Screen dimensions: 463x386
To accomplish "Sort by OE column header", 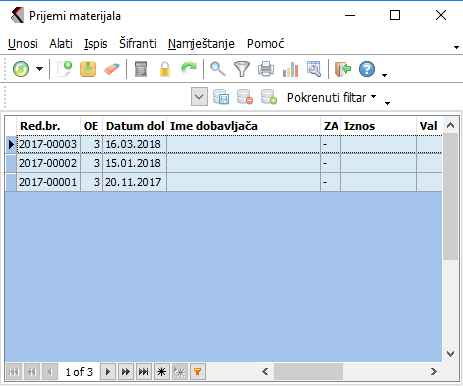I will [x=91, y=126].
